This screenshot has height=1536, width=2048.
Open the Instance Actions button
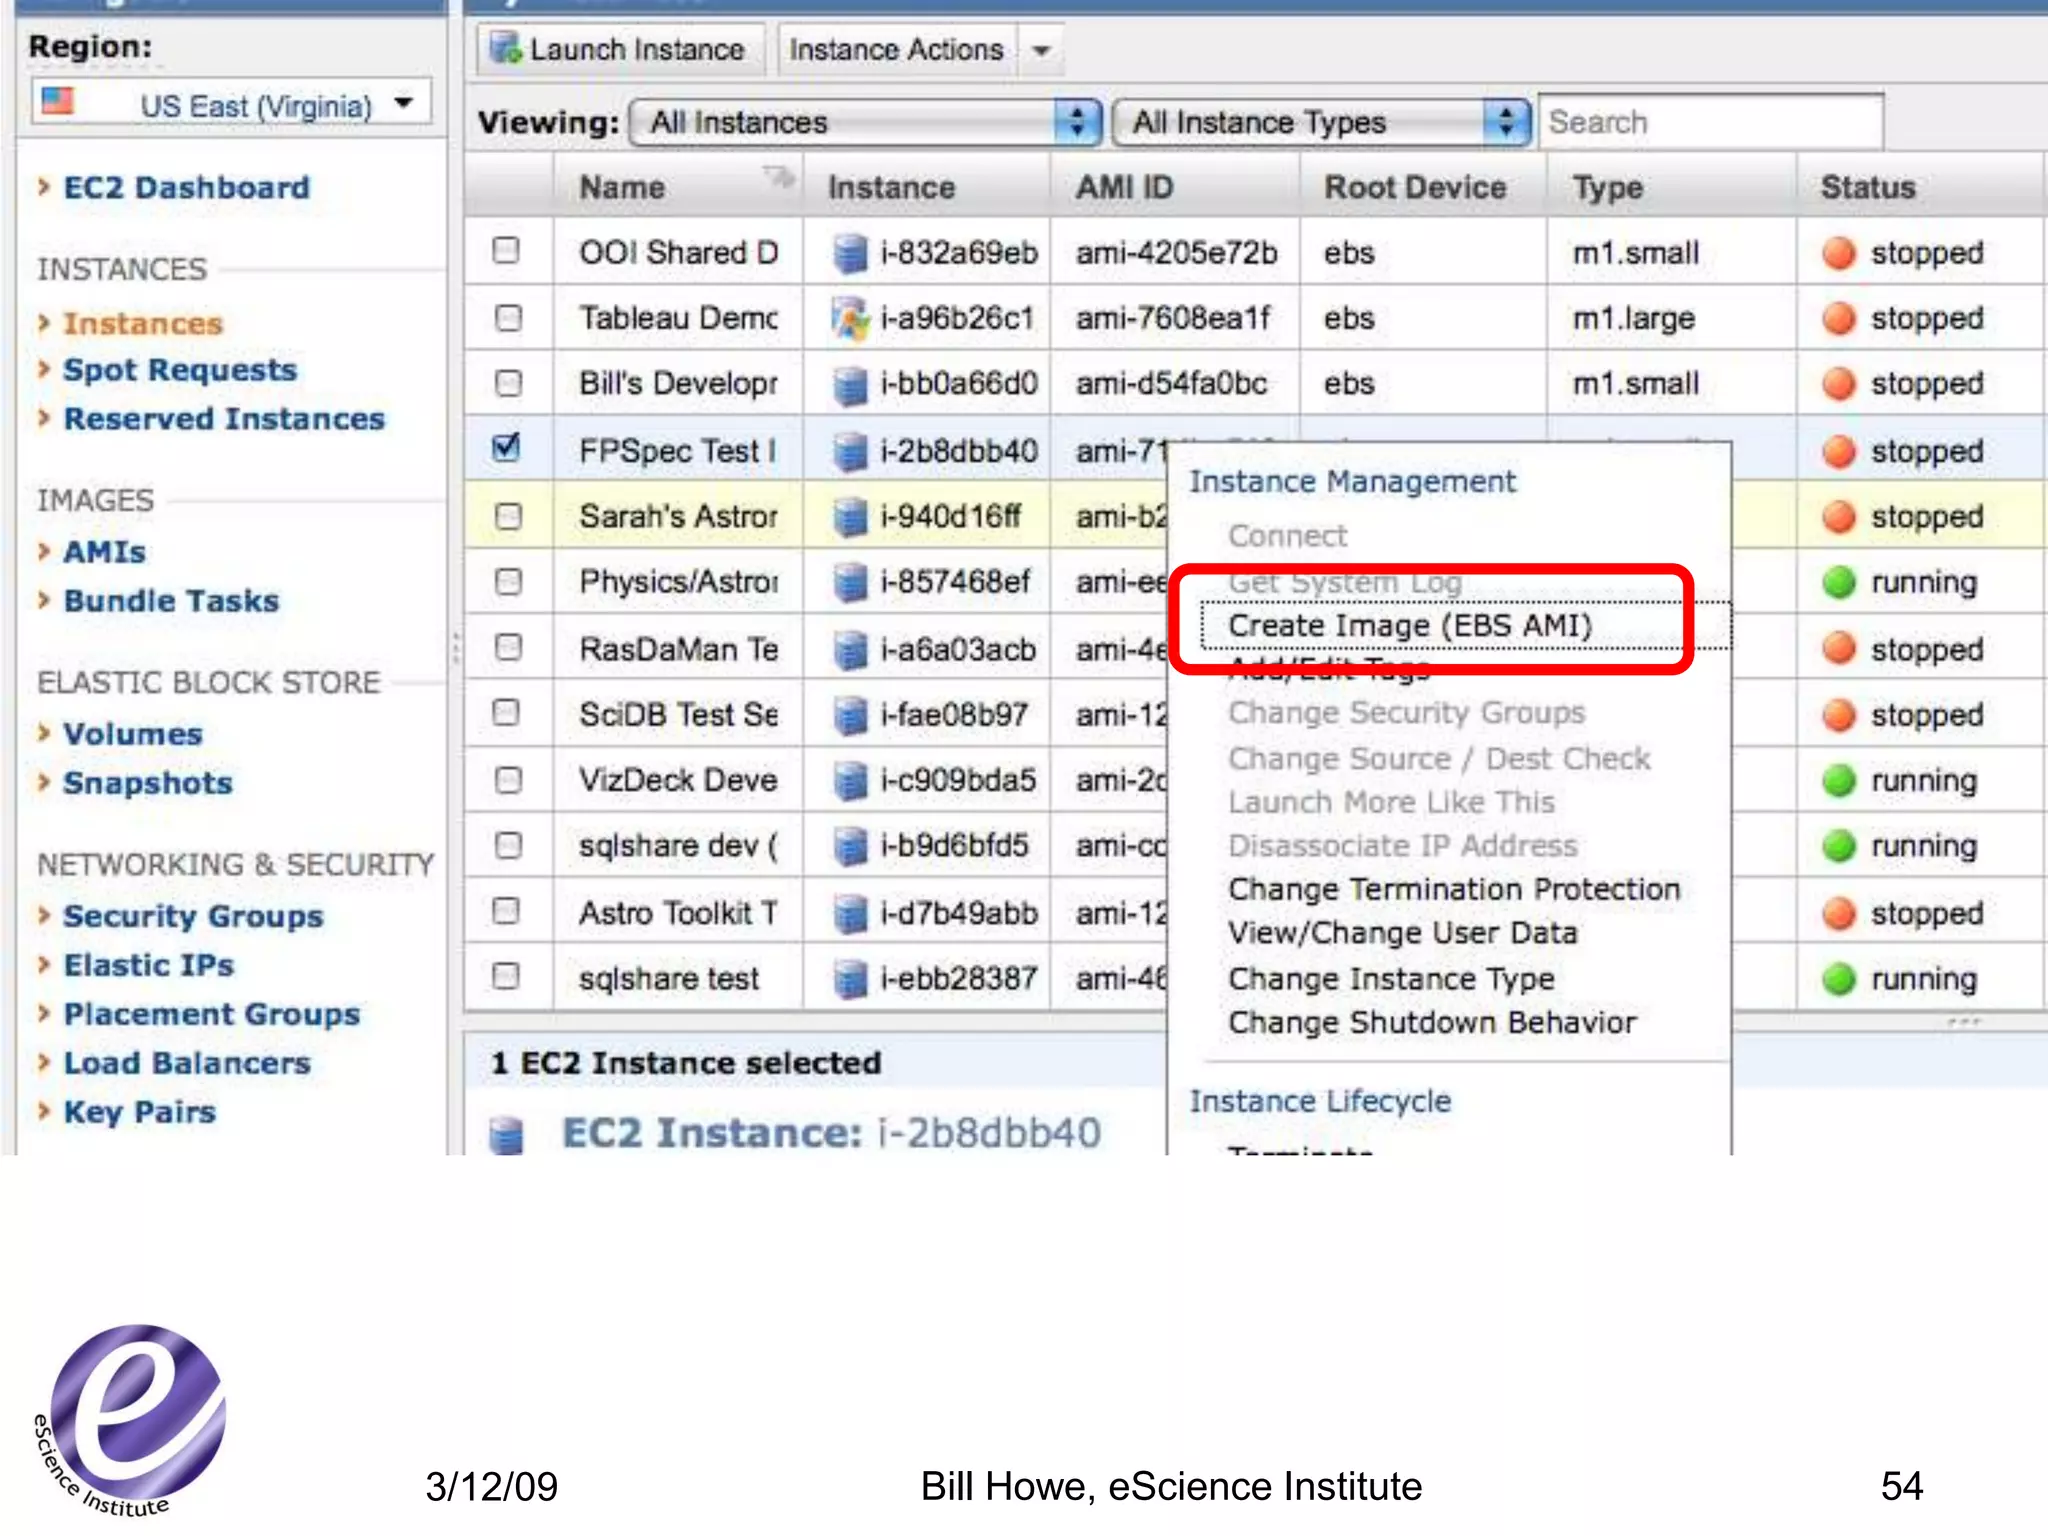tap(896, 49)
